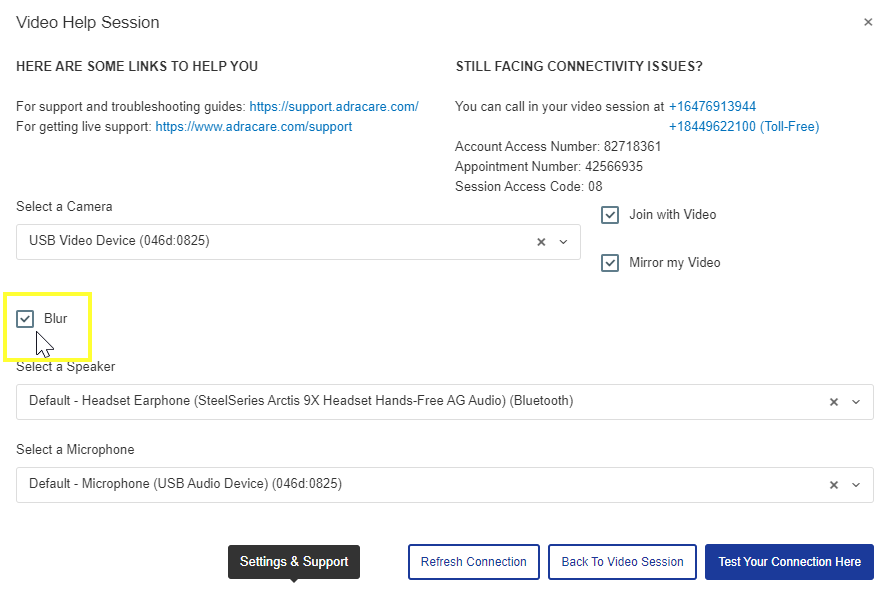884x593 pixels.
Task: Call the +16476913944 phone number link
Action: 712,107
